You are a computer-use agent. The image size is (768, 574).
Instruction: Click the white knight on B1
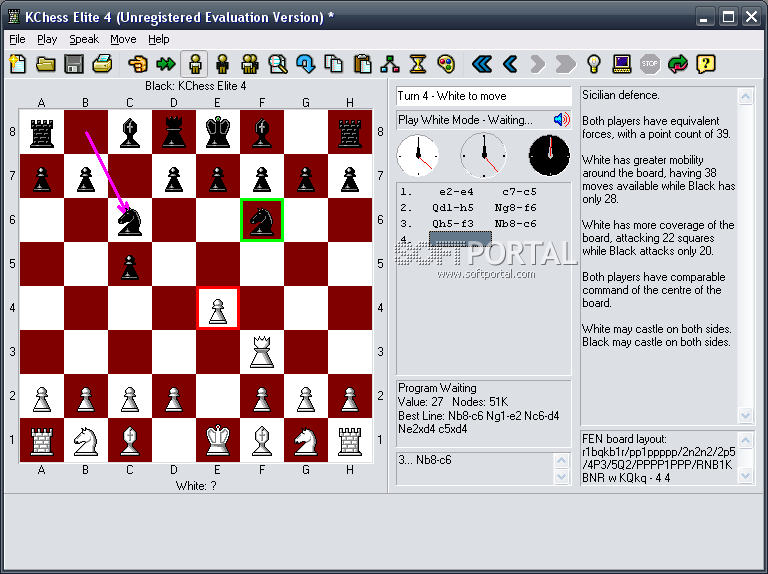85,440
